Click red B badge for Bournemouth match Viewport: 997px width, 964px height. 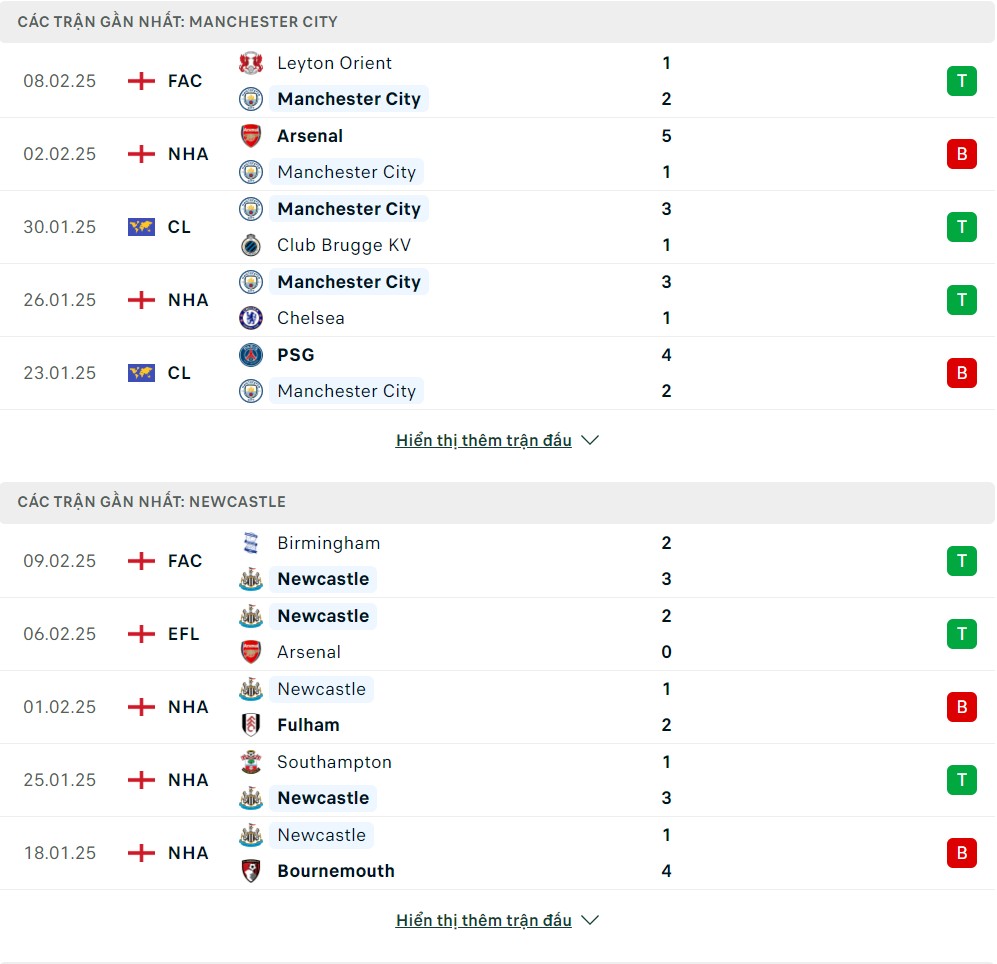[961, 853]
